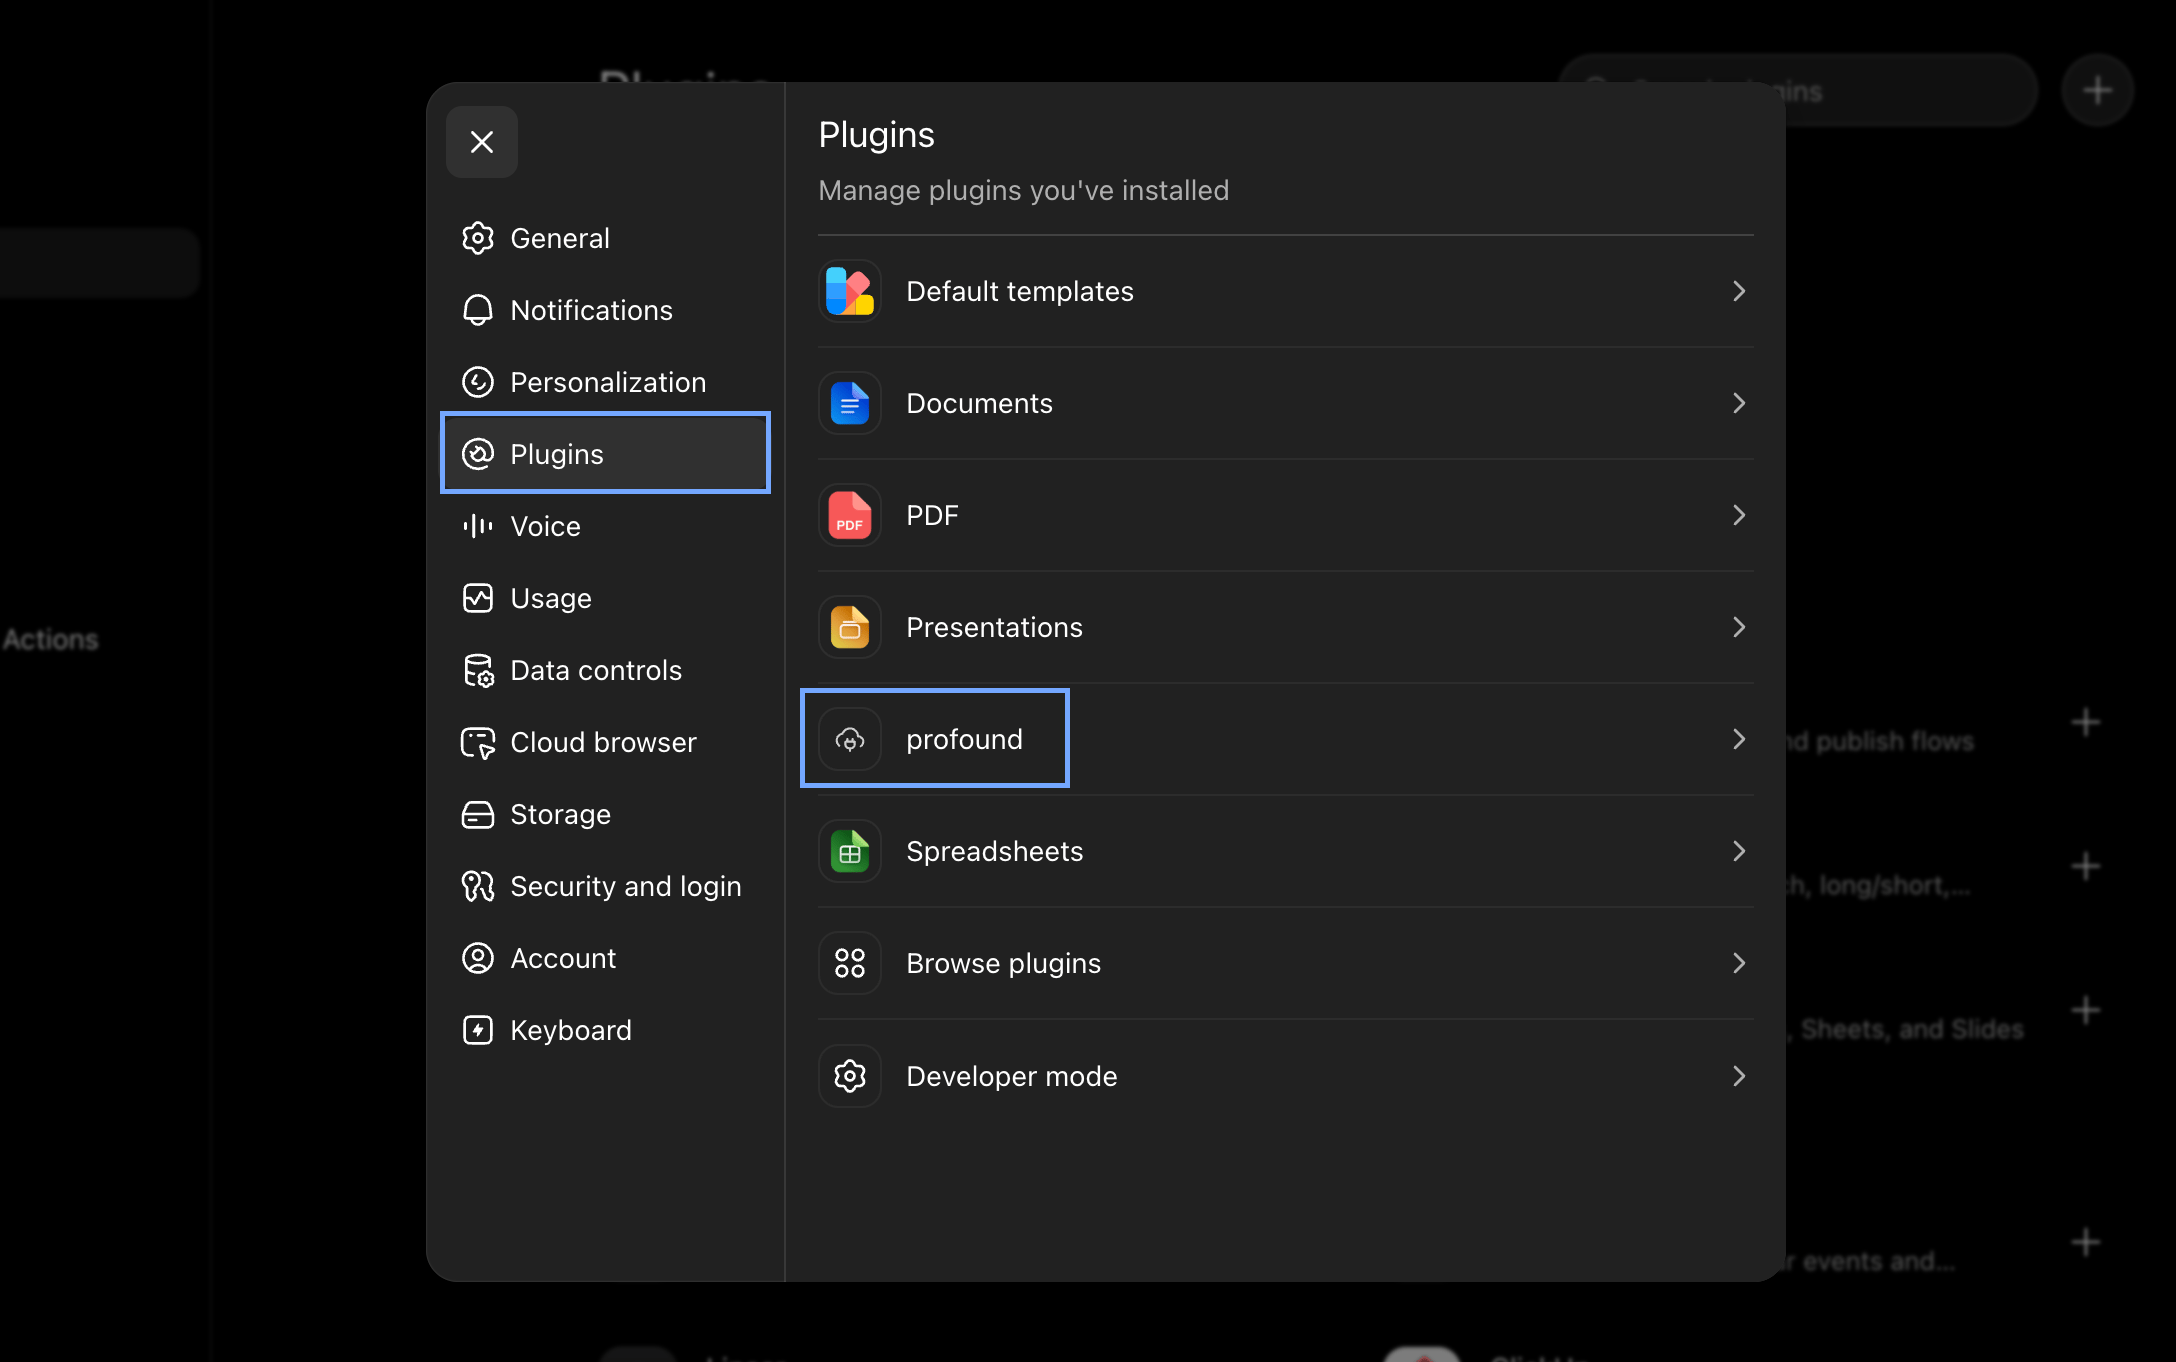
Task: Click the Keyboard shortcut icon
Action: point(478,1030)
